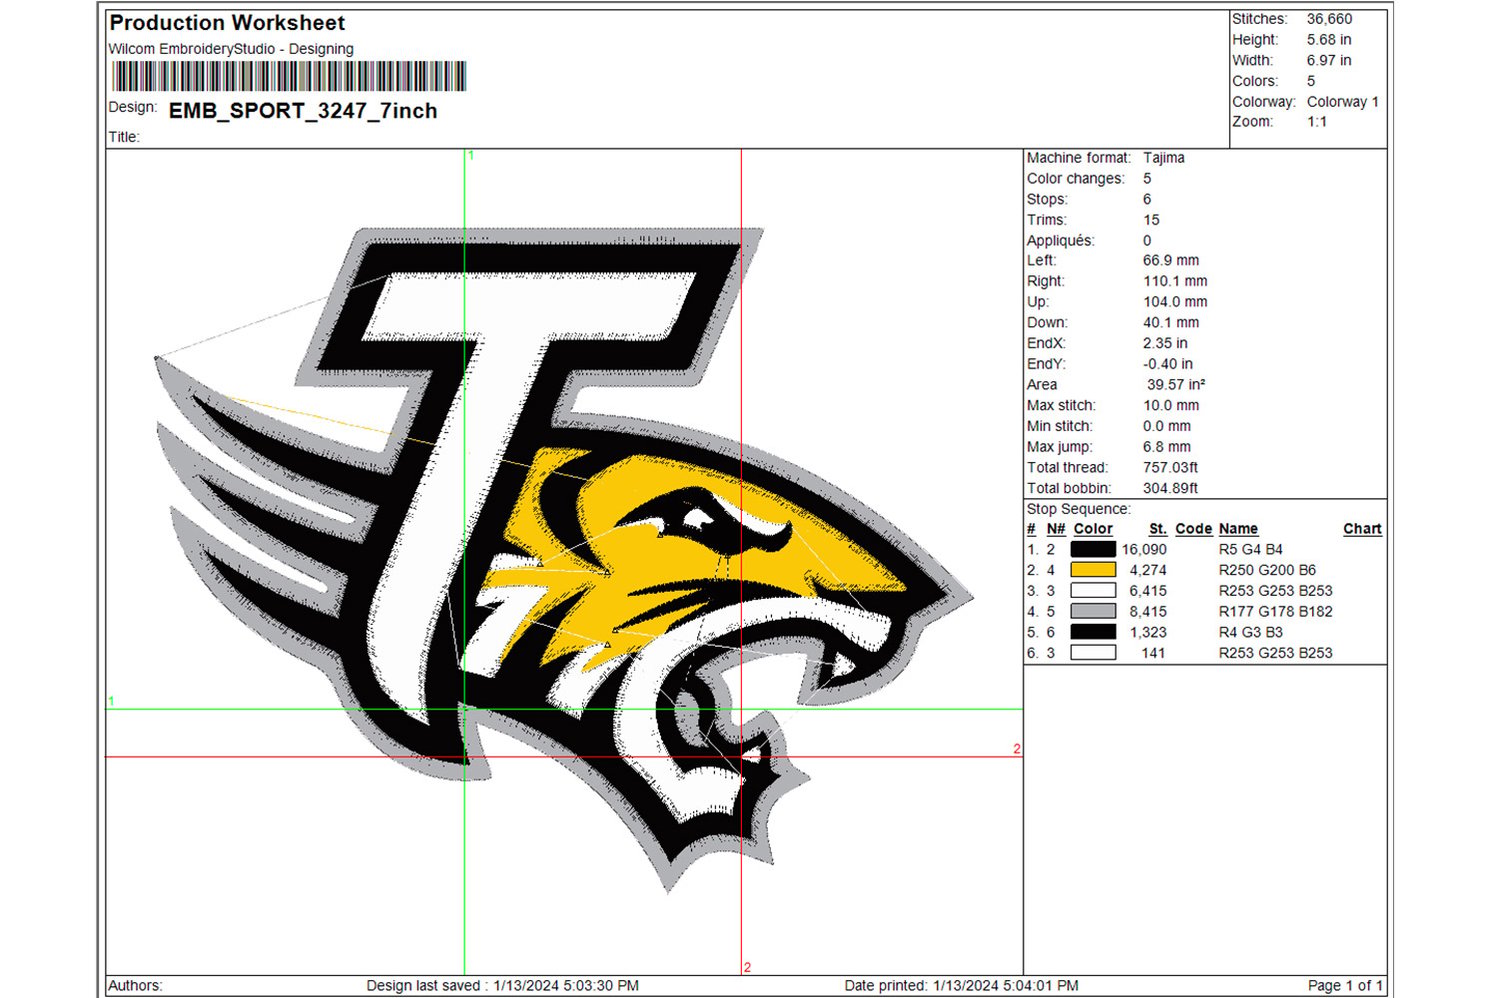Choose the gray R177 G178 B182 swatch

[1093, 611]
